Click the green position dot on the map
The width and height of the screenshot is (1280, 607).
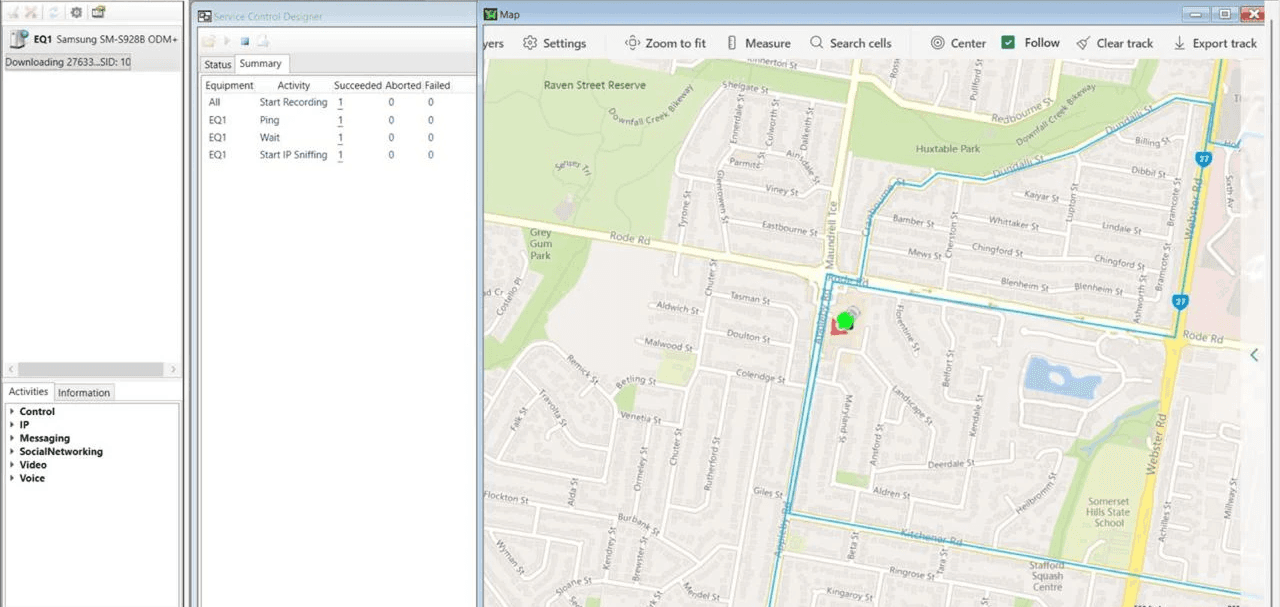[845, 321]
